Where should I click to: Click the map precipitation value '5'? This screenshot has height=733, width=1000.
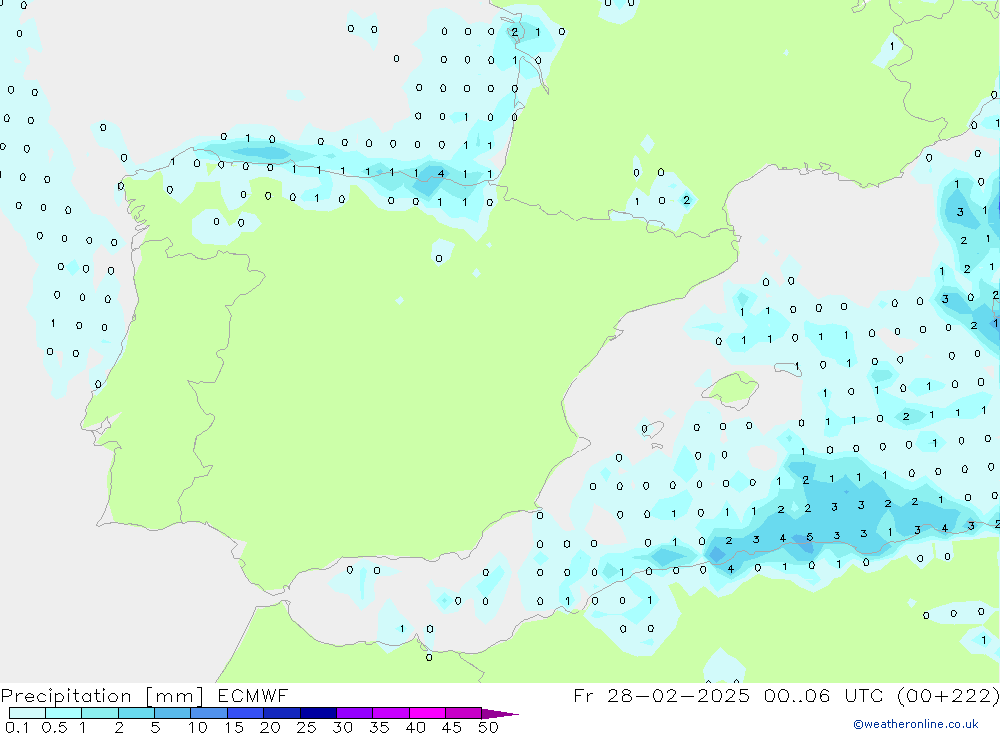point(810,537)
